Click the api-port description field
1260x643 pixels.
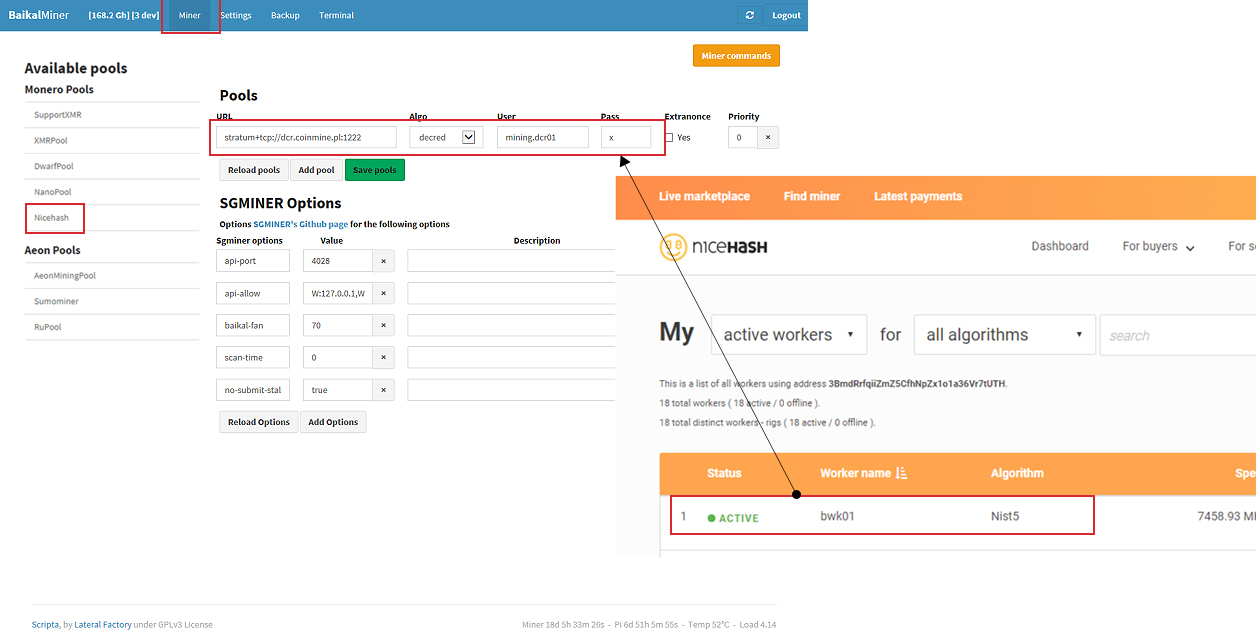[511, 261]
